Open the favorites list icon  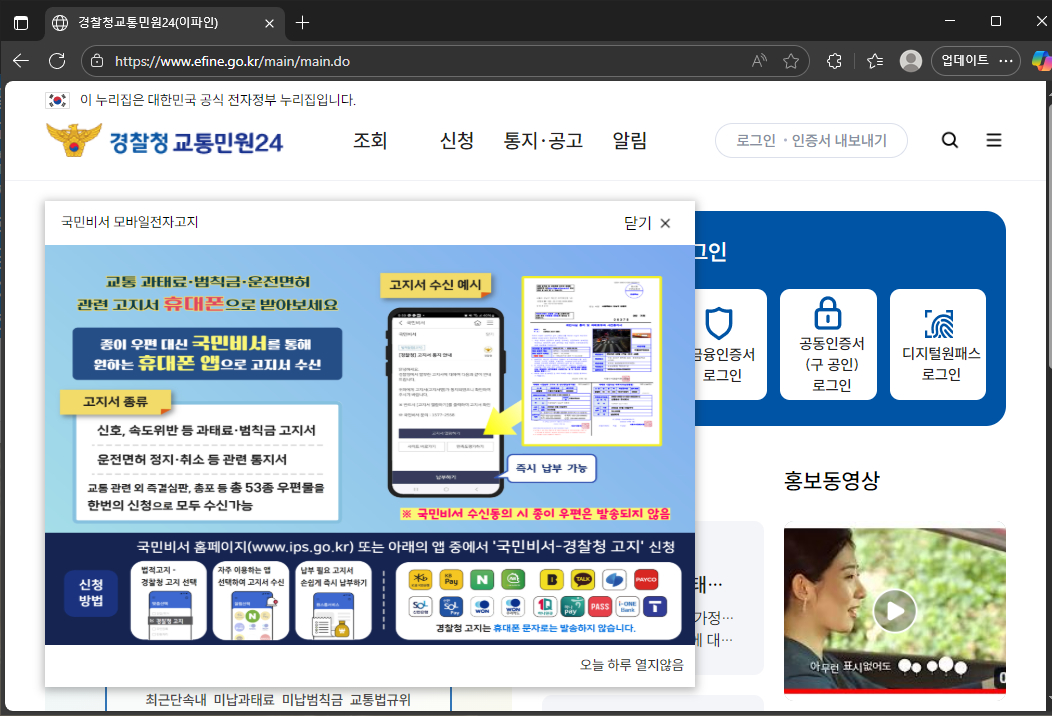[x=875, y=61]
